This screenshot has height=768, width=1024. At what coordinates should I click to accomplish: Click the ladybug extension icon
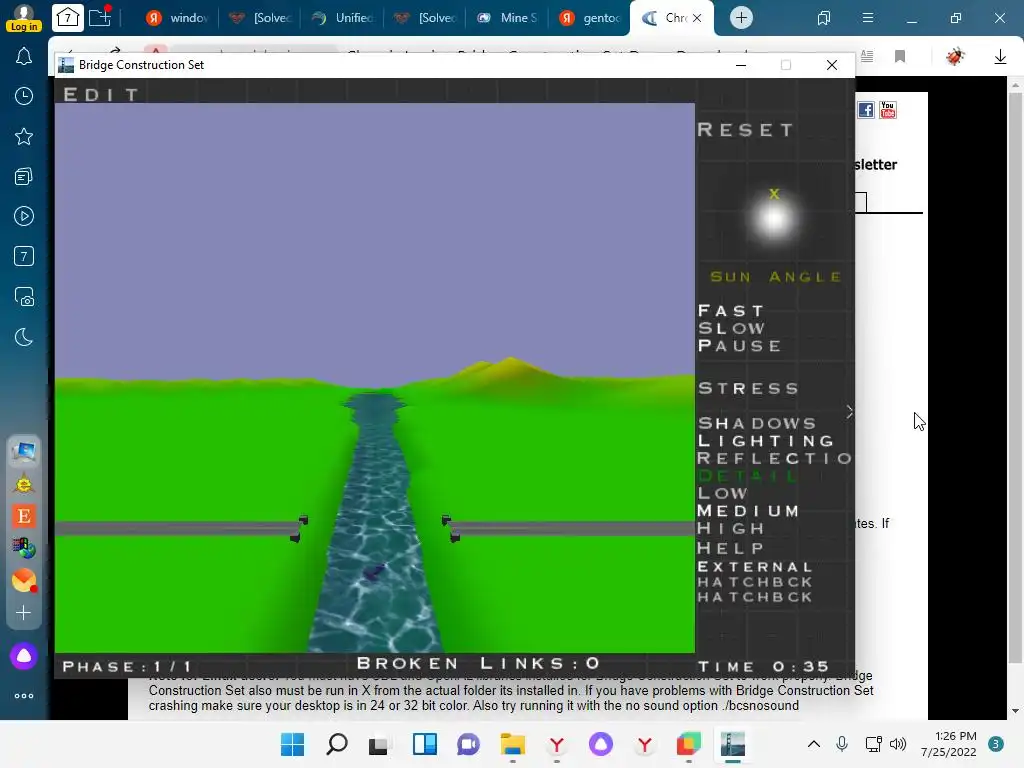click(x=955, y=56)
